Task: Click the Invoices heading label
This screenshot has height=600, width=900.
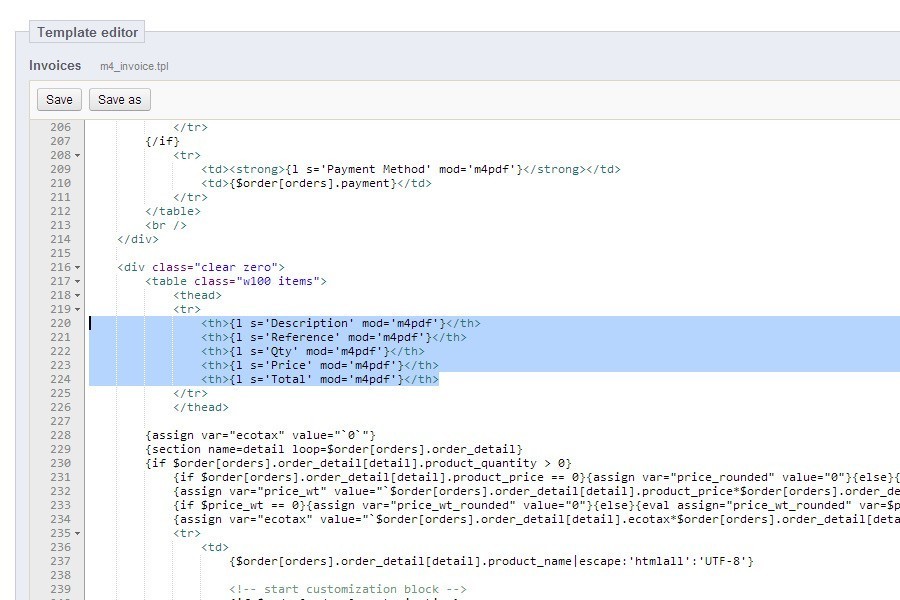Action: [x=55, y=65]
